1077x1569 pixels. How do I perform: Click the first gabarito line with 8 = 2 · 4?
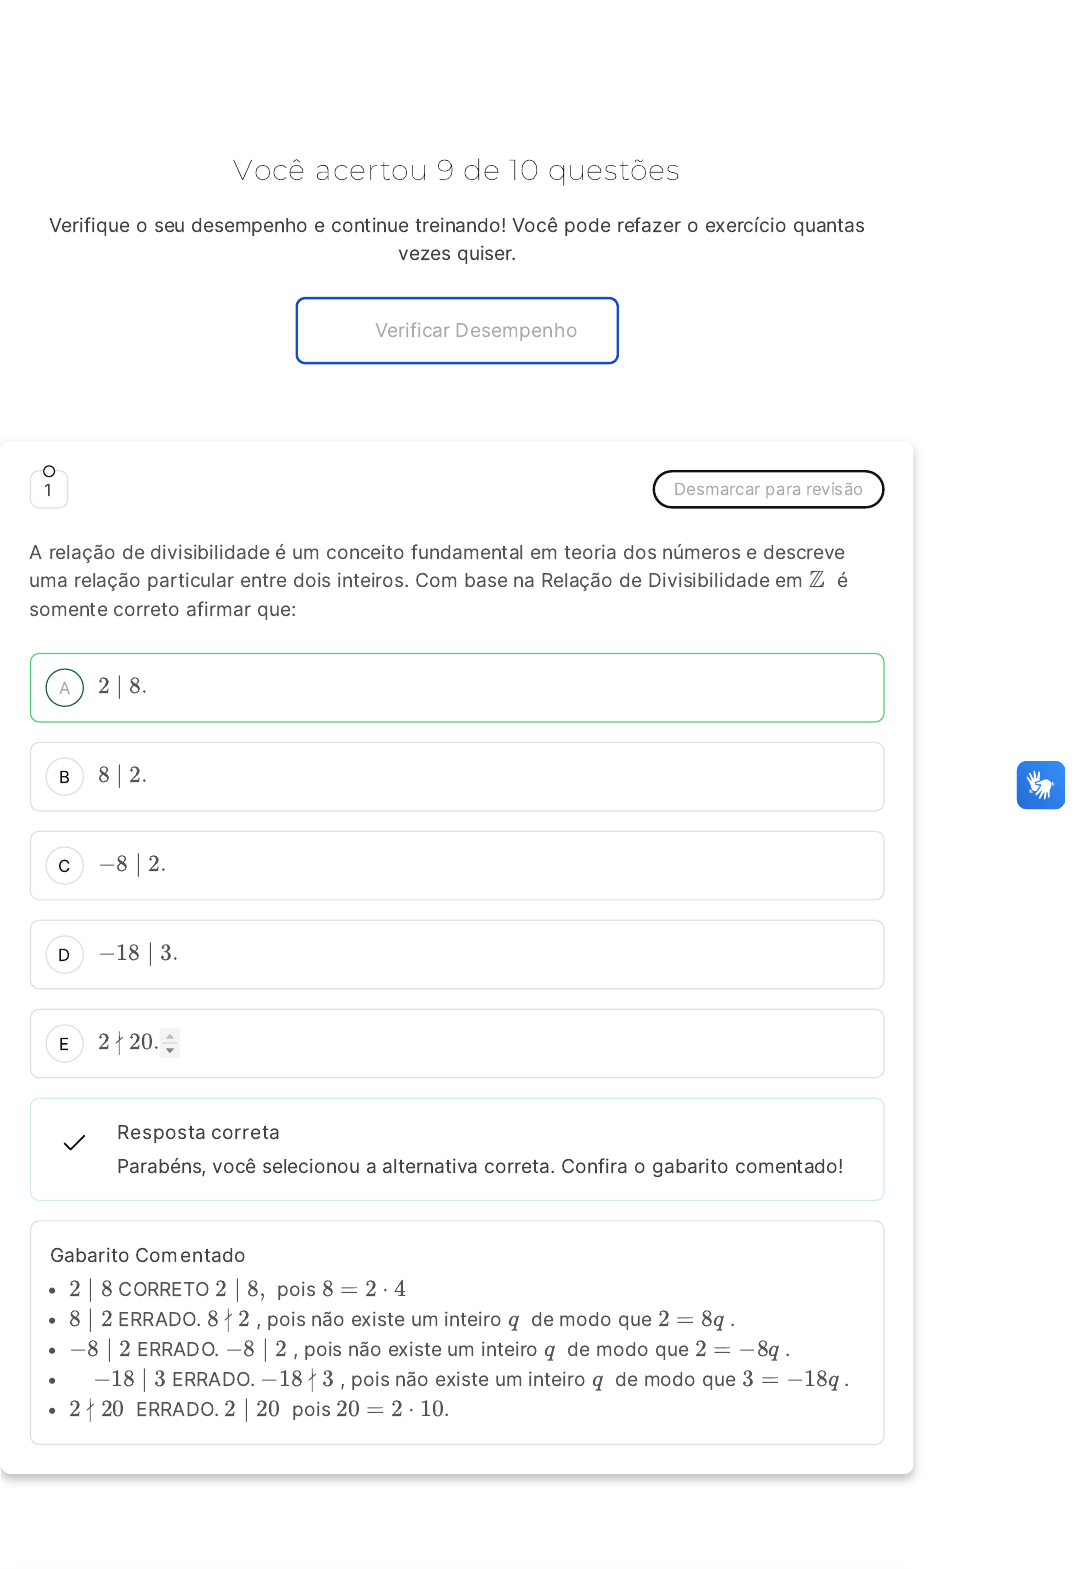point(237,1289)
